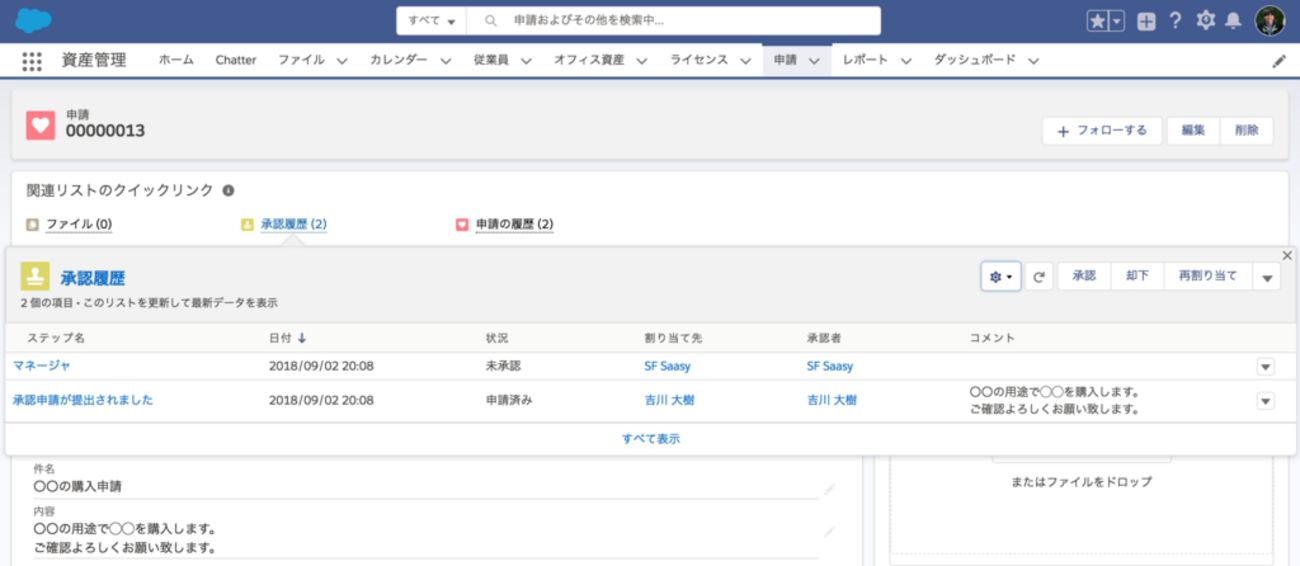Click the 再割り当て button
Viewport: 1300px width, 566px height.
pos(1208,276)
